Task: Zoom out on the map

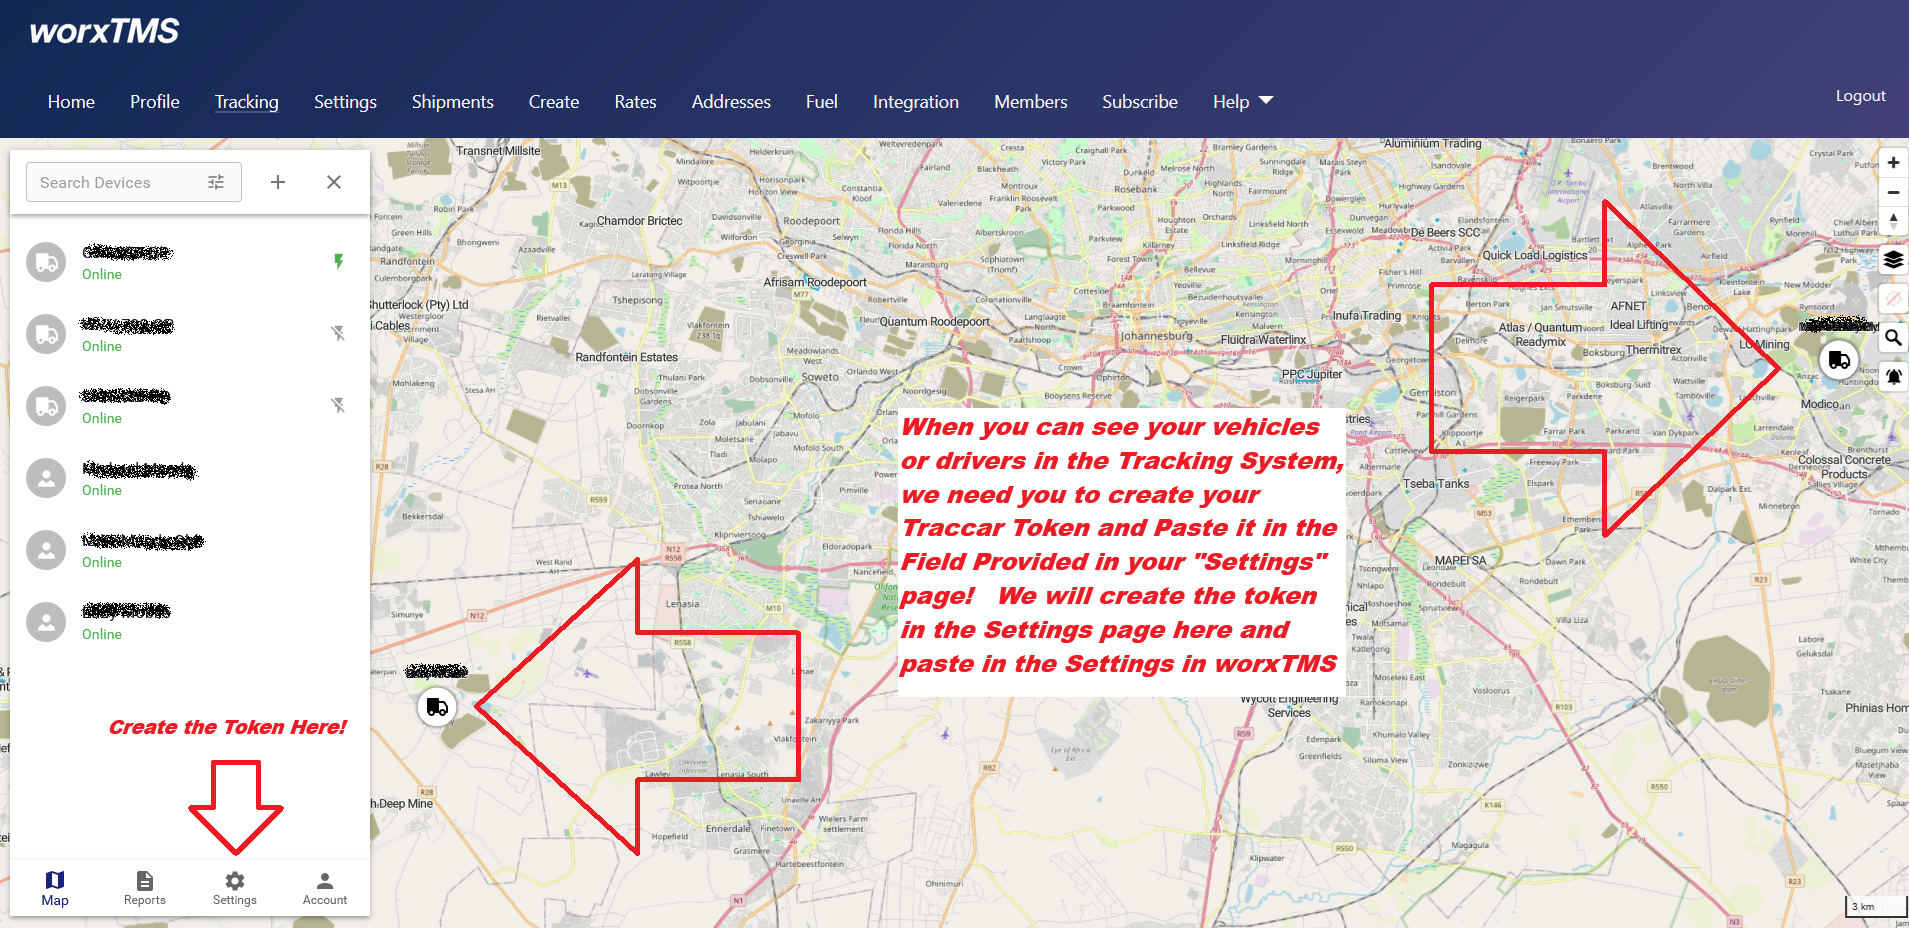Action: point(1893,192)
